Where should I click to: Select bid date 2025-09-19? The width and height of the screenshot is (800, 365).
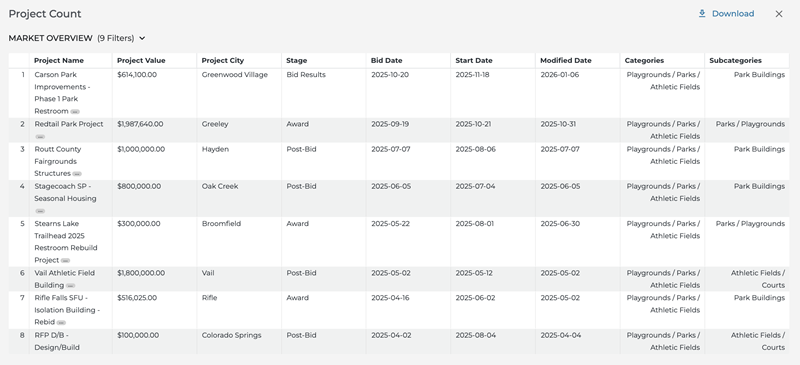(390, 124)
